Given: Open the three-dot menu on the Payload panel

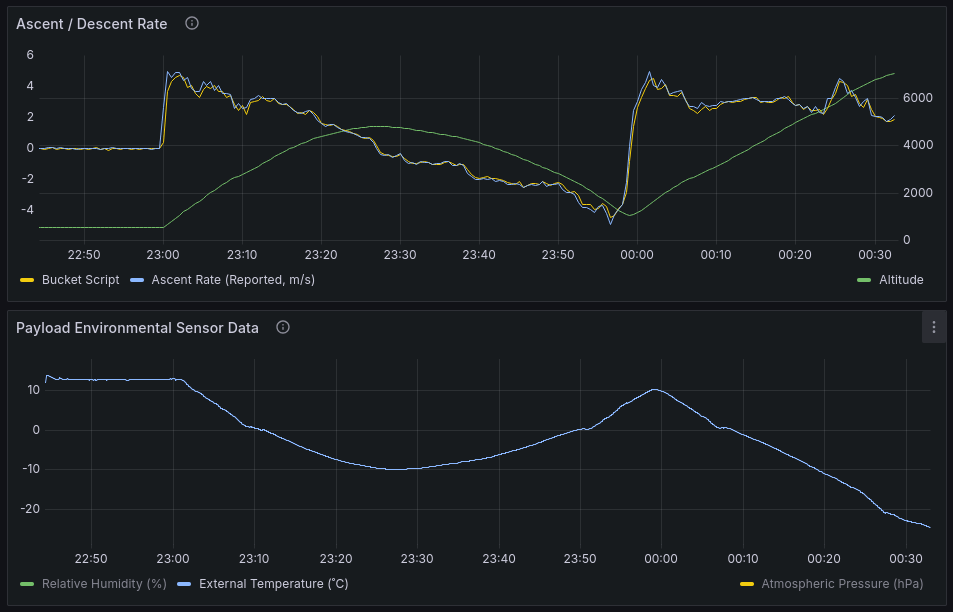Looking at the screenshot, I should pos(933,327).
